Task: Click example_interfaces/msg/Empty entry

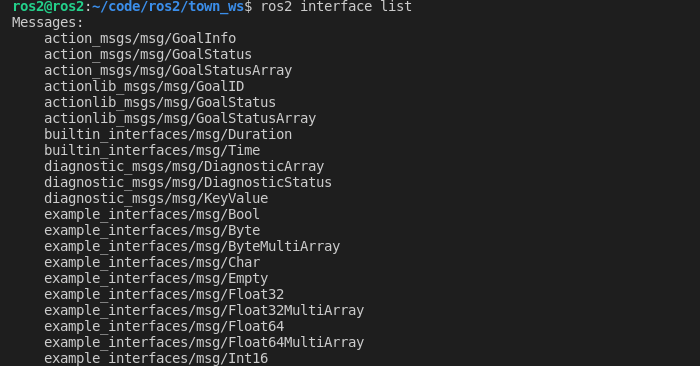Action: pyautogui.click(x=156, y=279)
